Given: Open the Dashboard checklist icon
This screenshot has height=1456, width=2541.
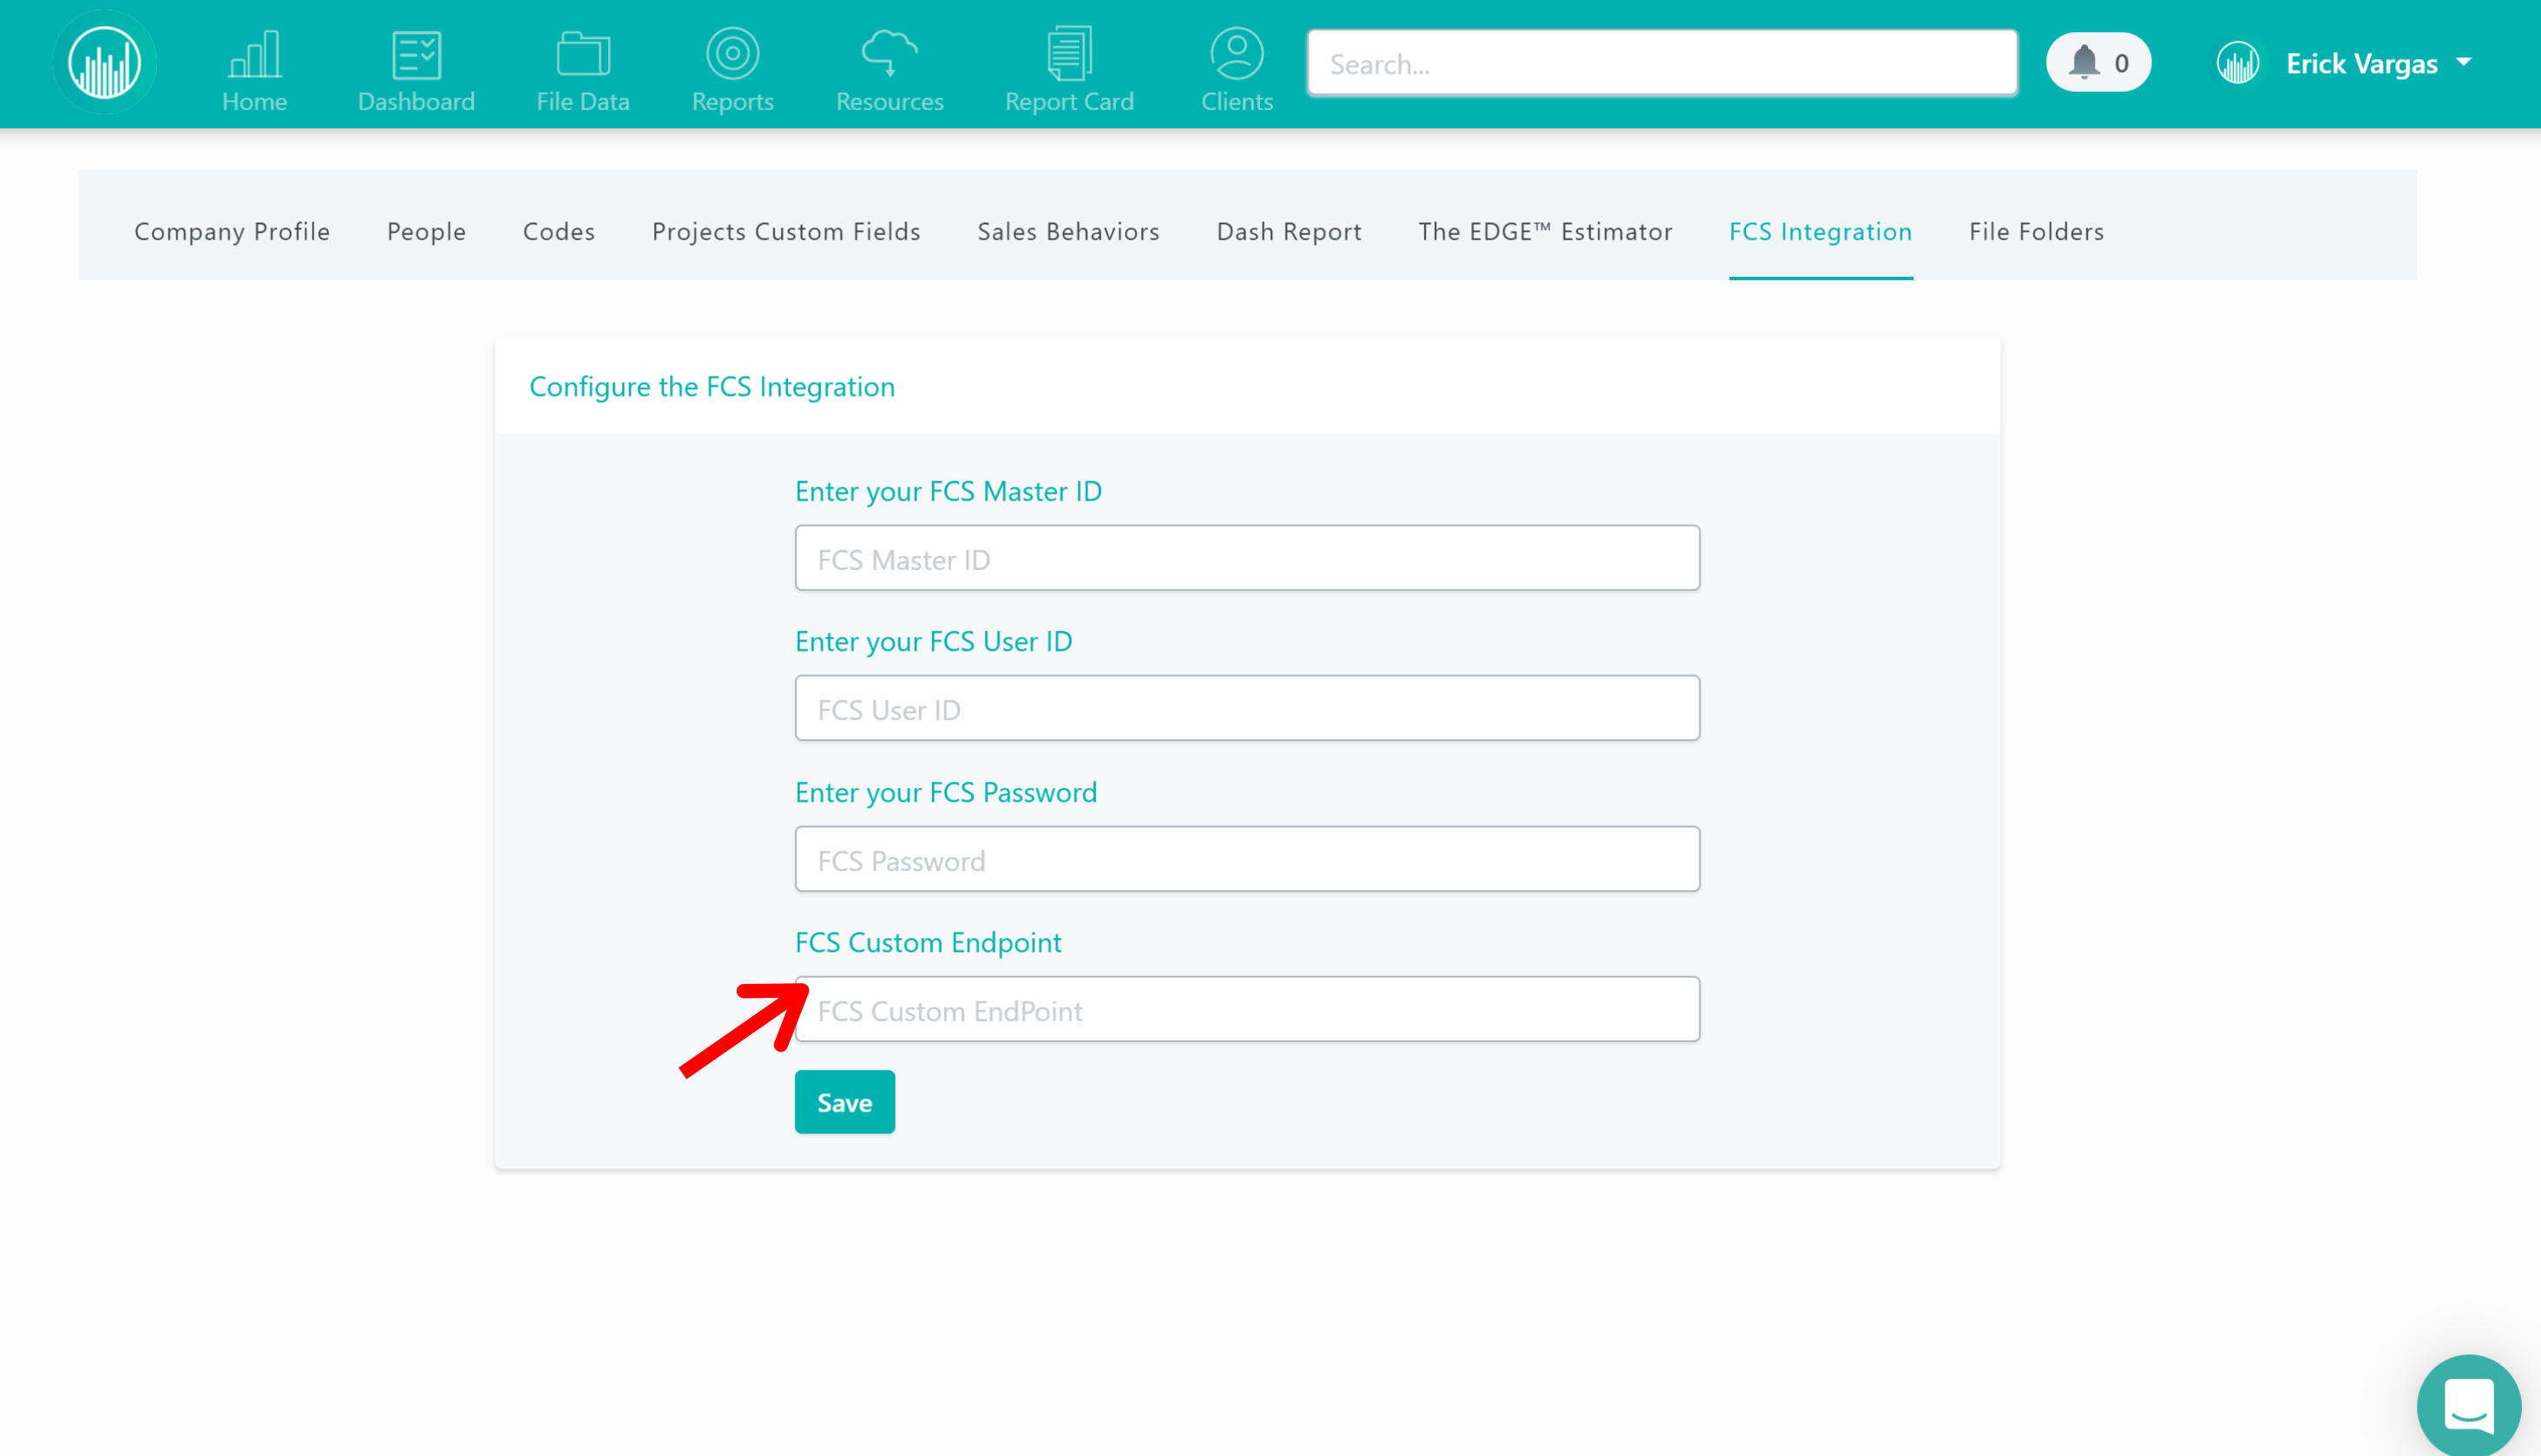Looking at the screenshot, I should click(x=416, y=55).
